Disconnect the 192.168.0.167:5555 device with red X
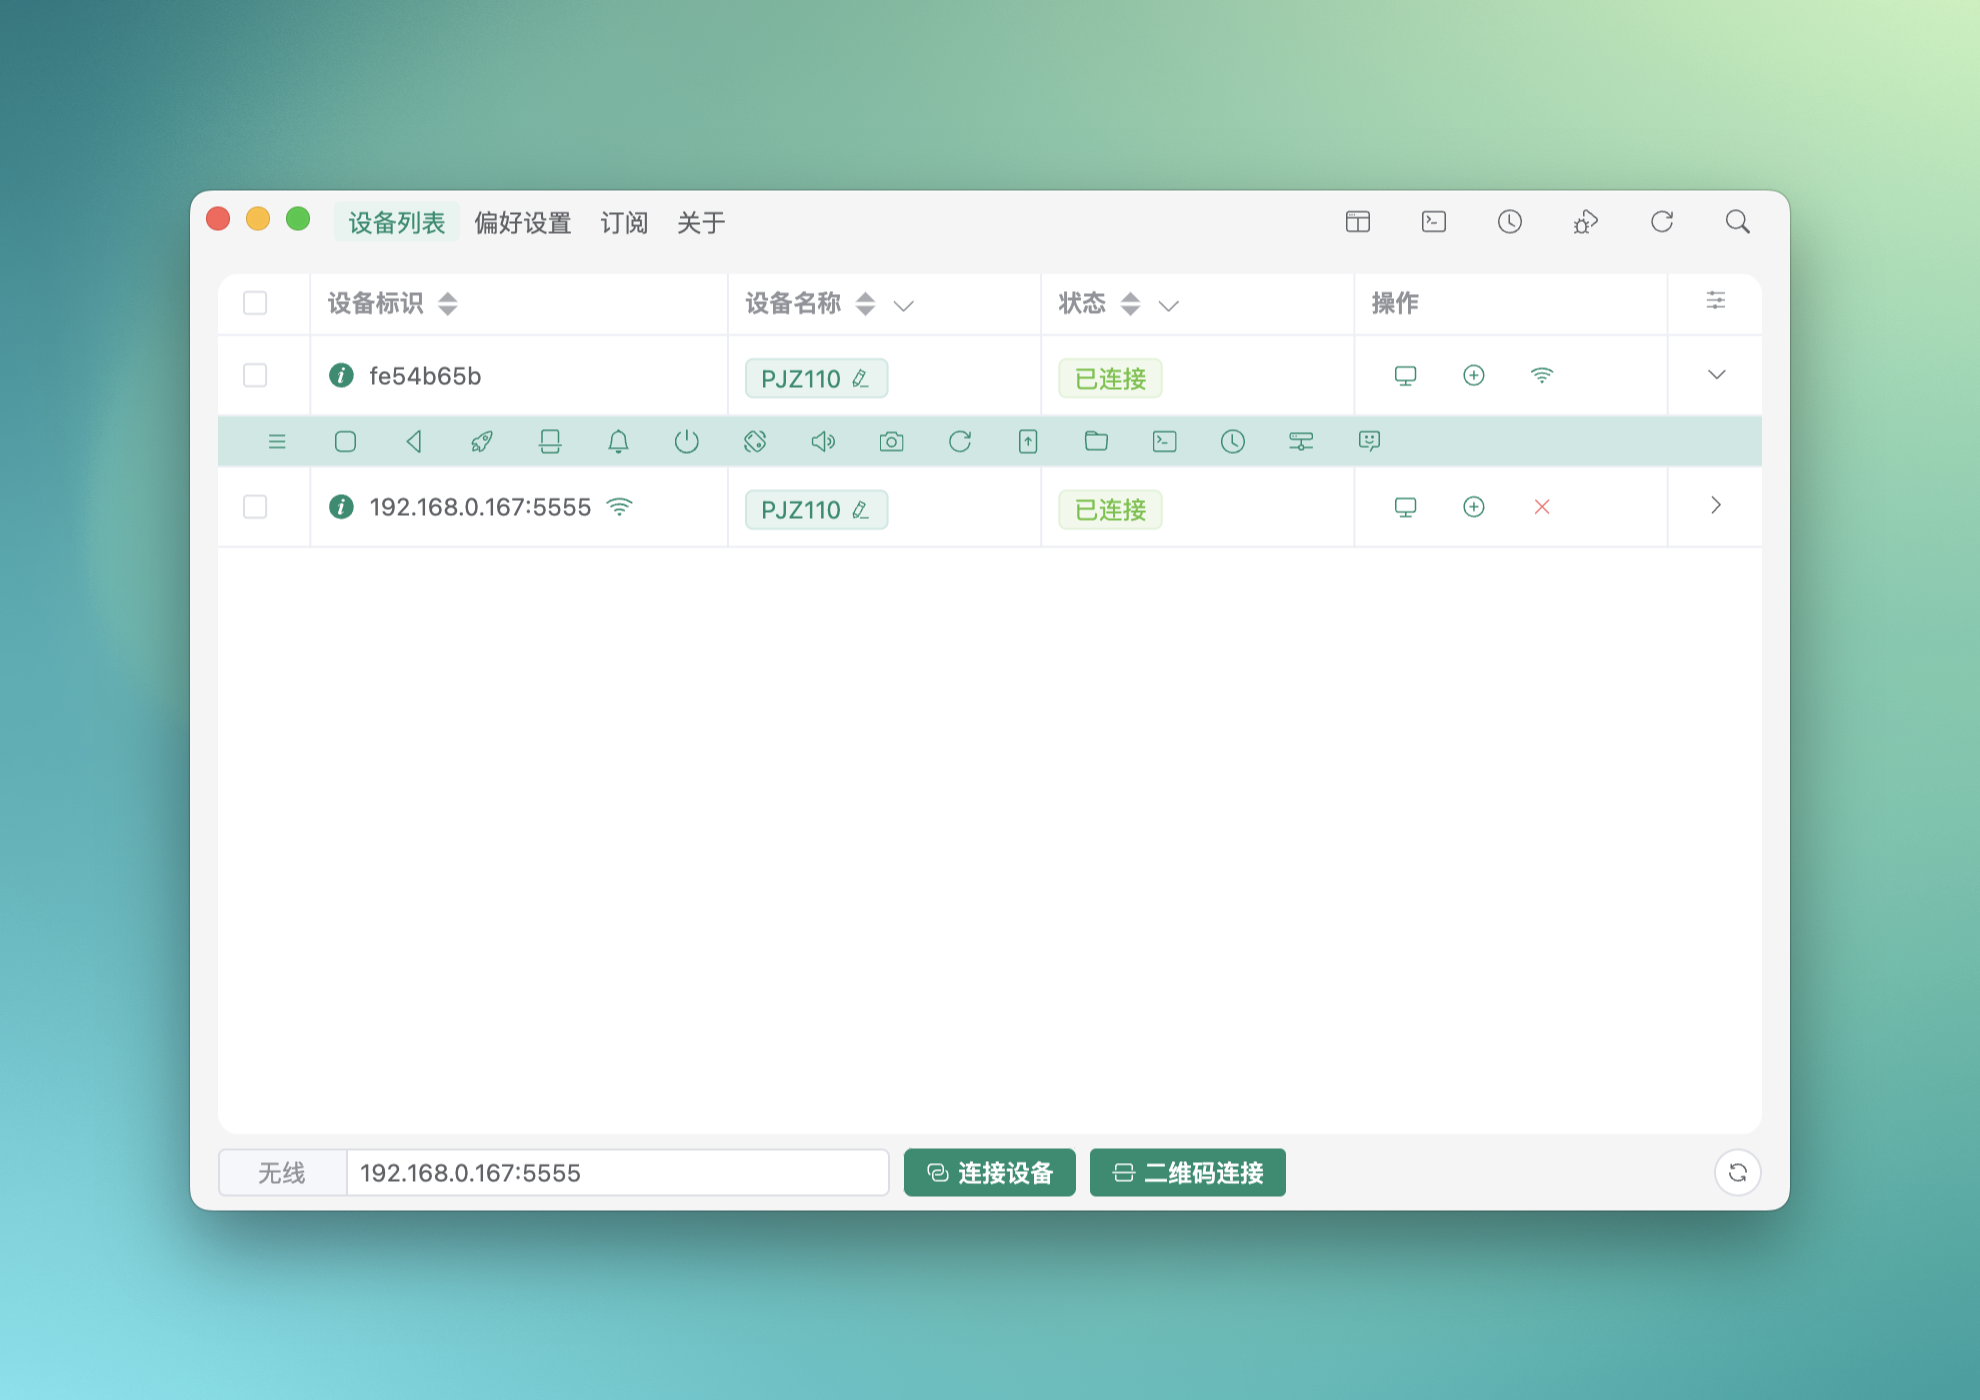This screenshot has height=1400, width=1980. tap(1541, 507)
